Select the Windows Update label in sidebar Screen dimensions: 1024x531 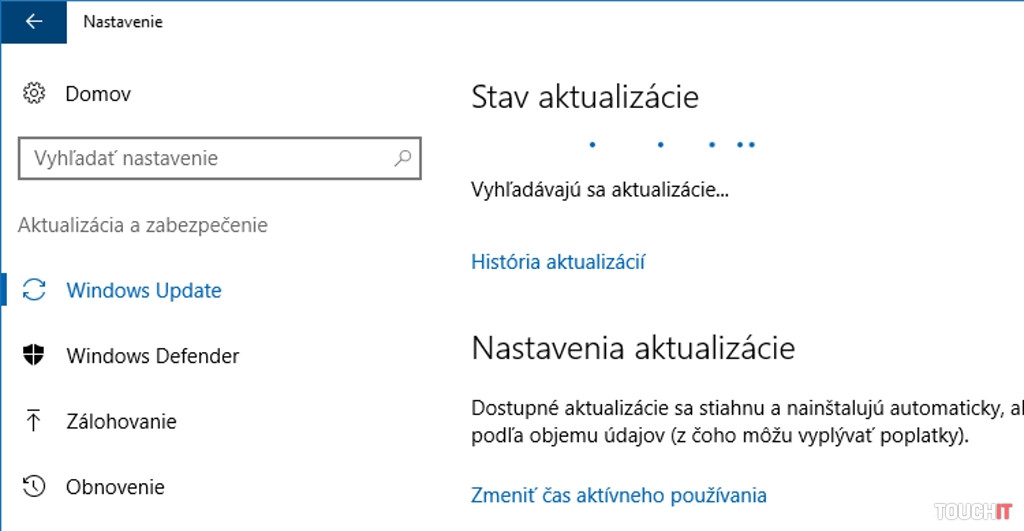pos(144,291)
